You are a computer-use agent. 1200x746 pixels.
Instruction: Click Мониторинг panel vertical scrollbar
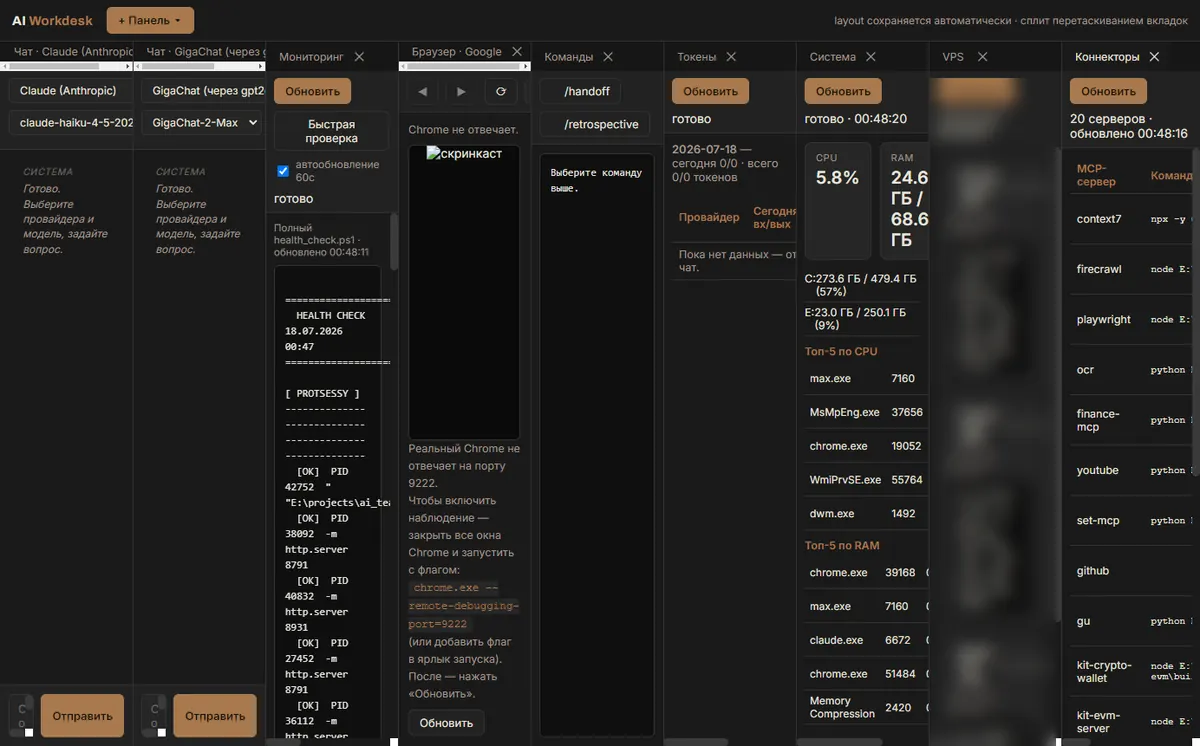[394, 240]
